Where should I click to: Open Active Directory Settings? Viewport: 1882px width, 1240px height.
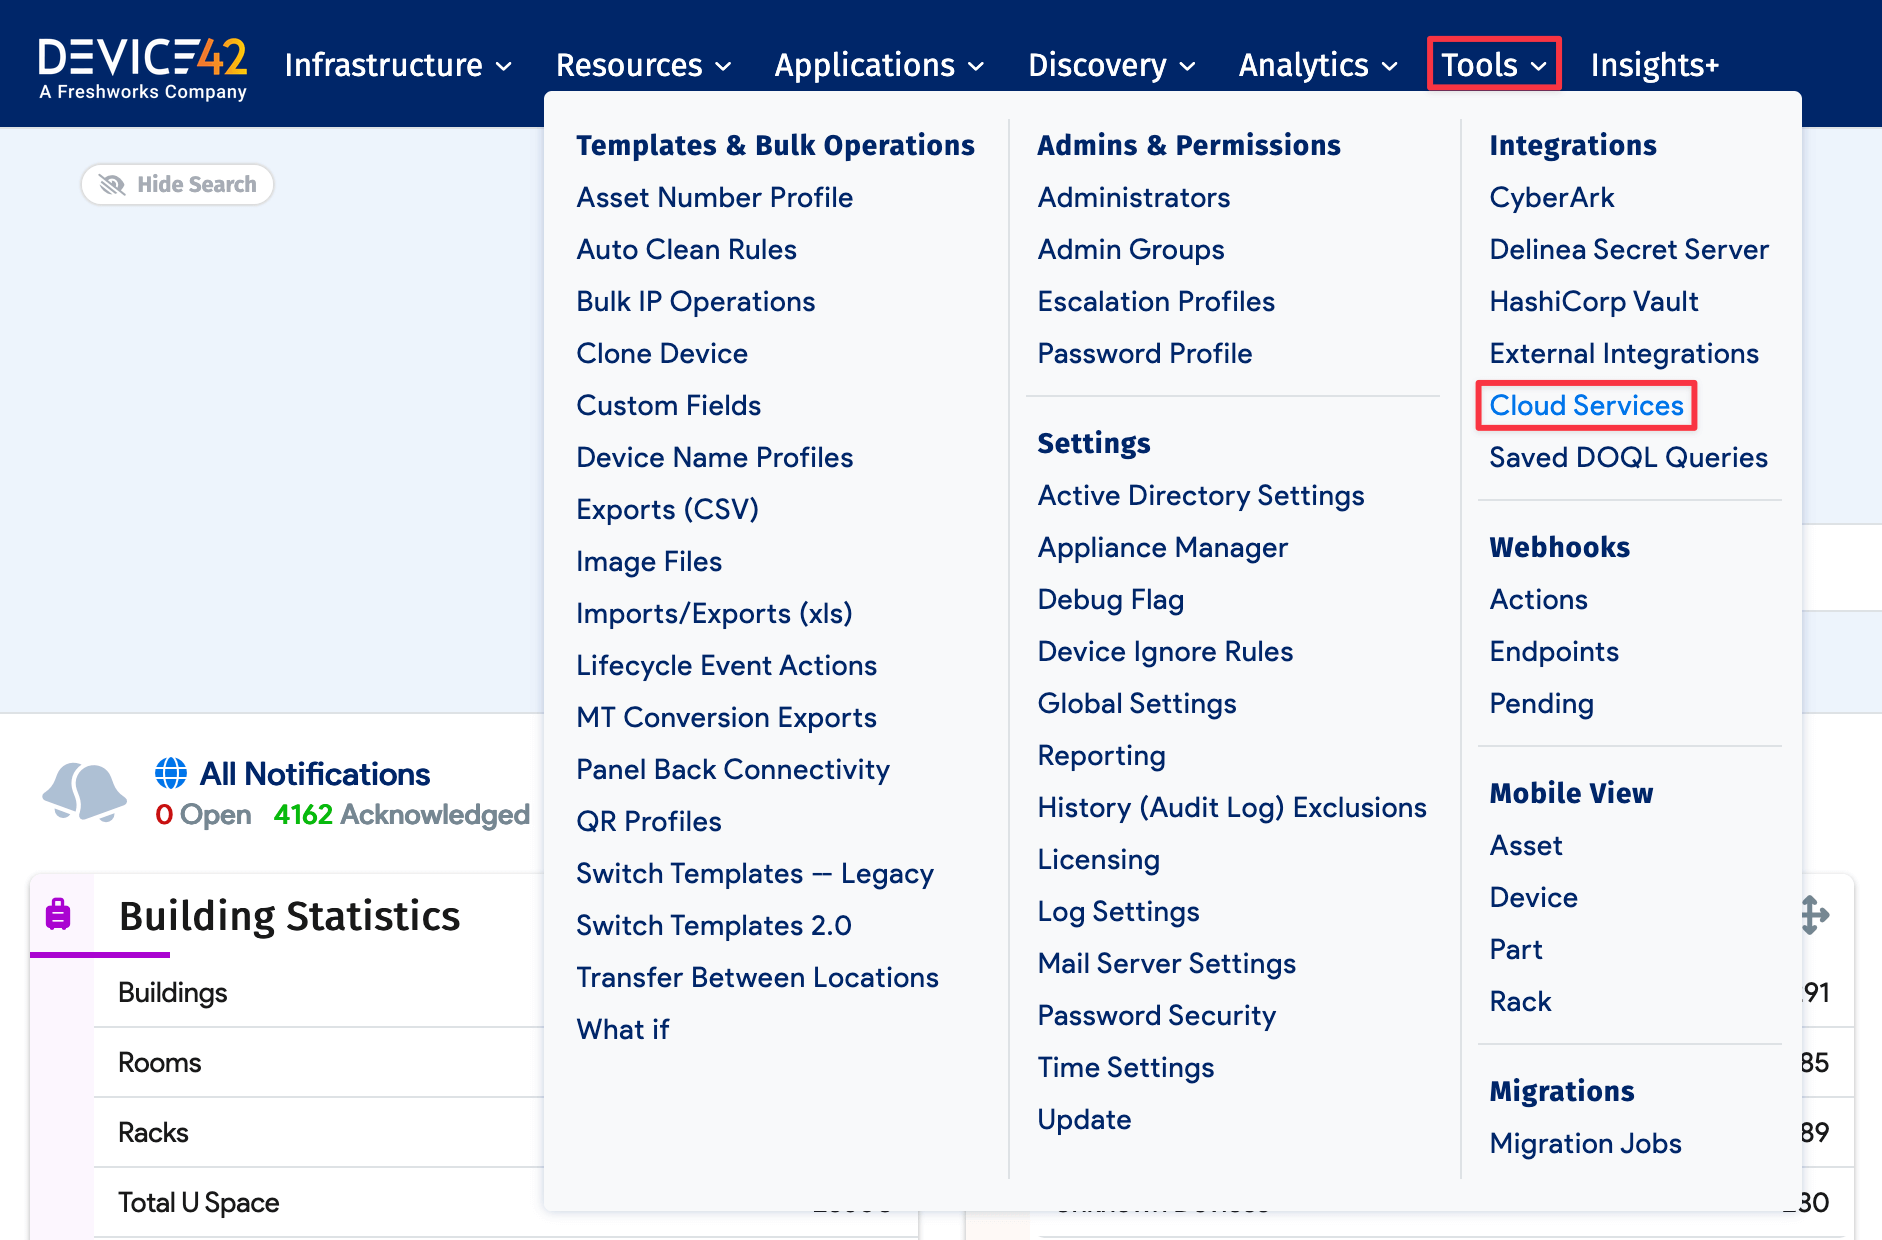1200,495
